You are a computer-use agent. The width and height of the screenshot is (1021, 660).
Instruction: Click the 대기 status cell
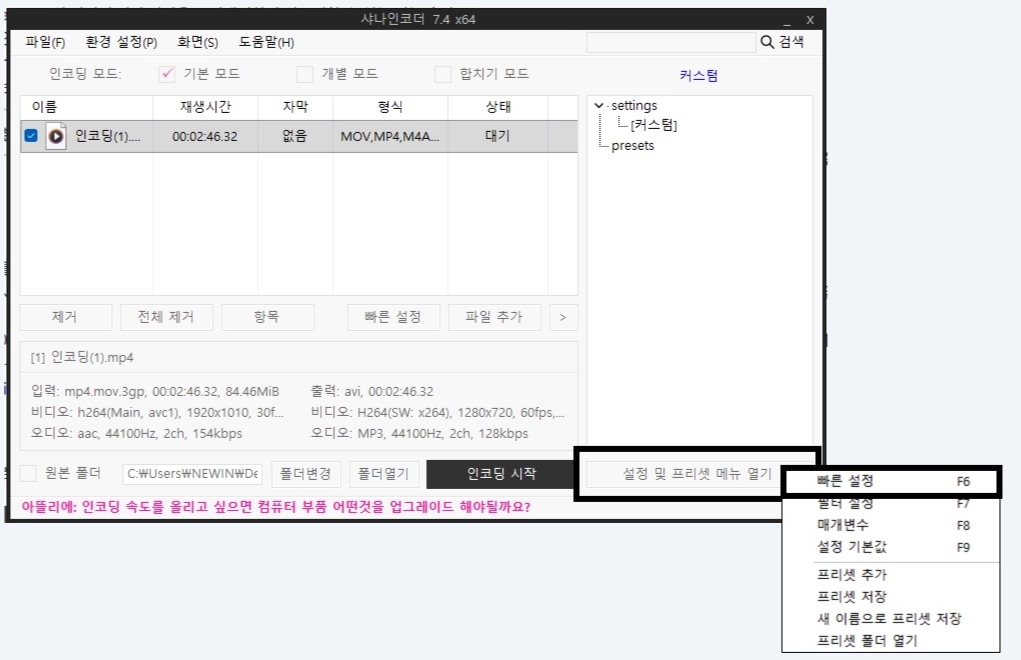[x=497, y=136]
